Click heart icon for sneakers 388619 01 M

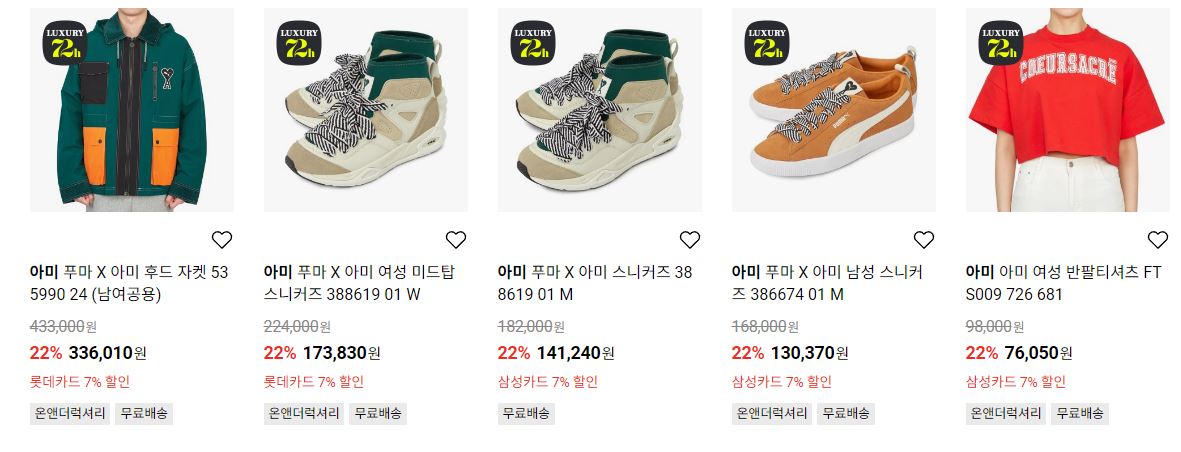point(690,240)
